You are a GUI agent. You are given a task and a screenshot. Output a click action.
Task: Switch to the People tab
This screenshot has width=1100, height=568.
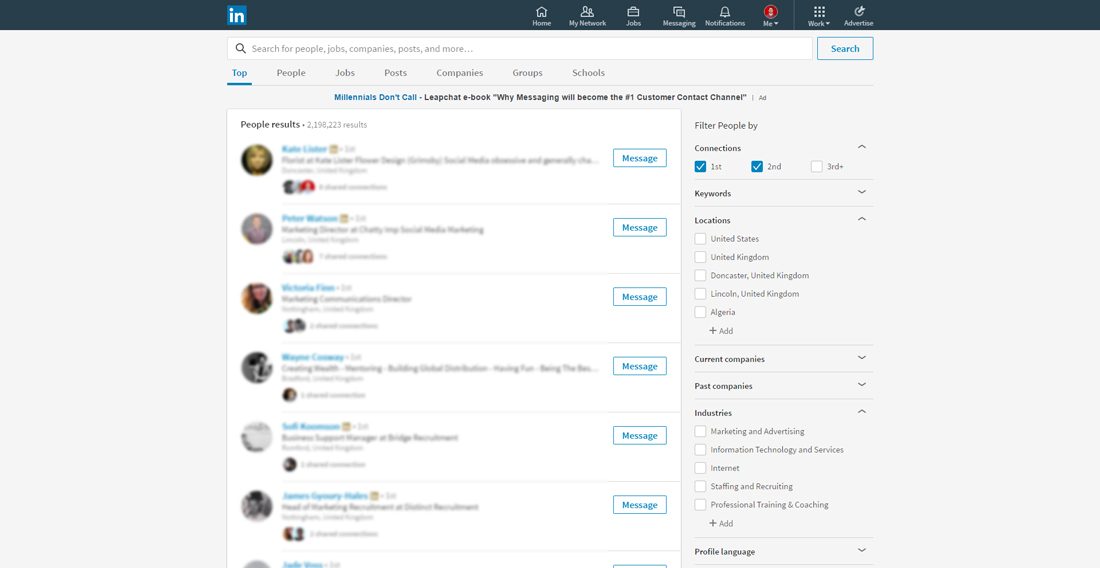click(291, 73)
